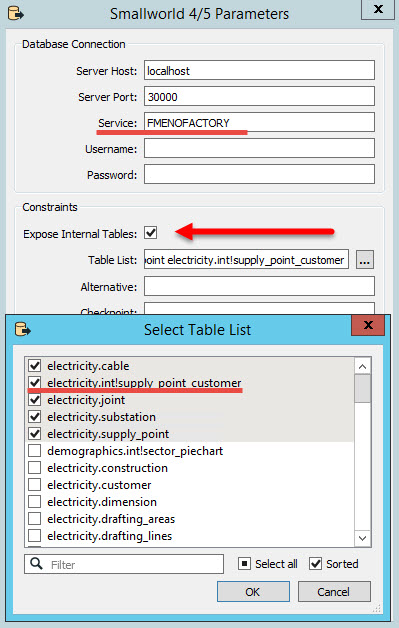Click the Table List text field

[246, 260]
